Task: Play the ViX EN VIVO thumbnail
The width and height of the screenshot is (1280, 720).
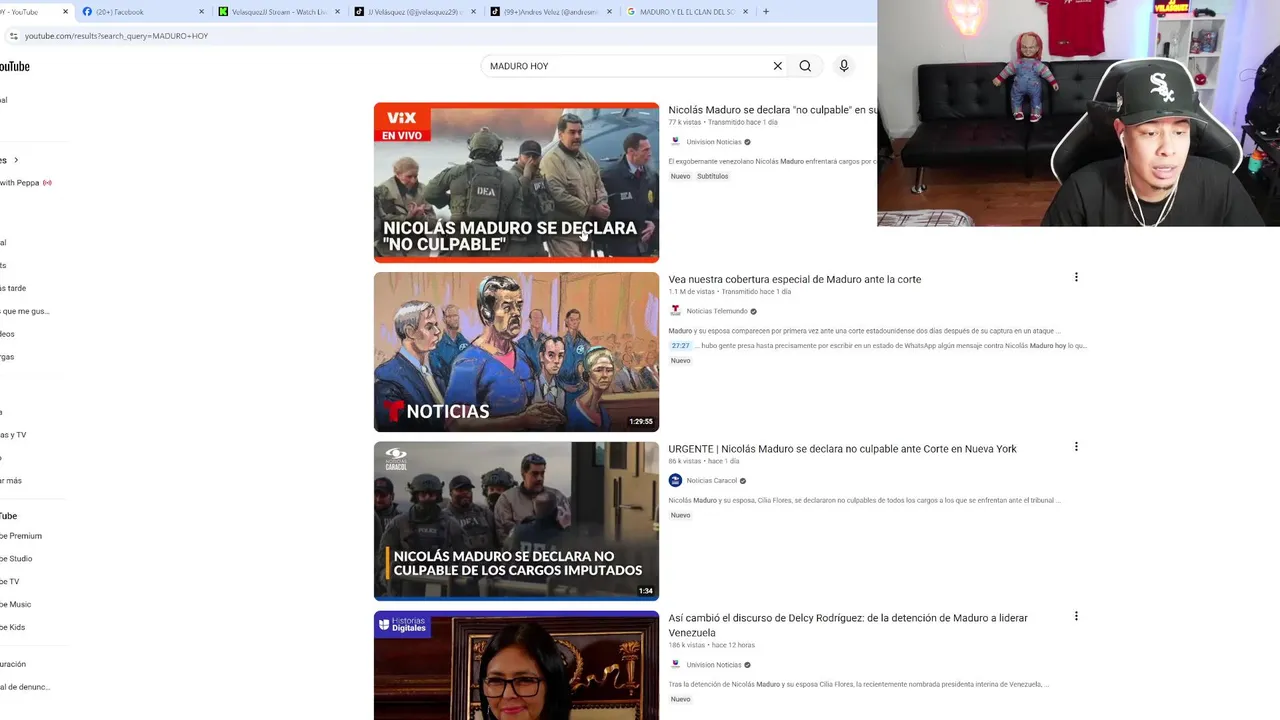Action: (516, 182)
